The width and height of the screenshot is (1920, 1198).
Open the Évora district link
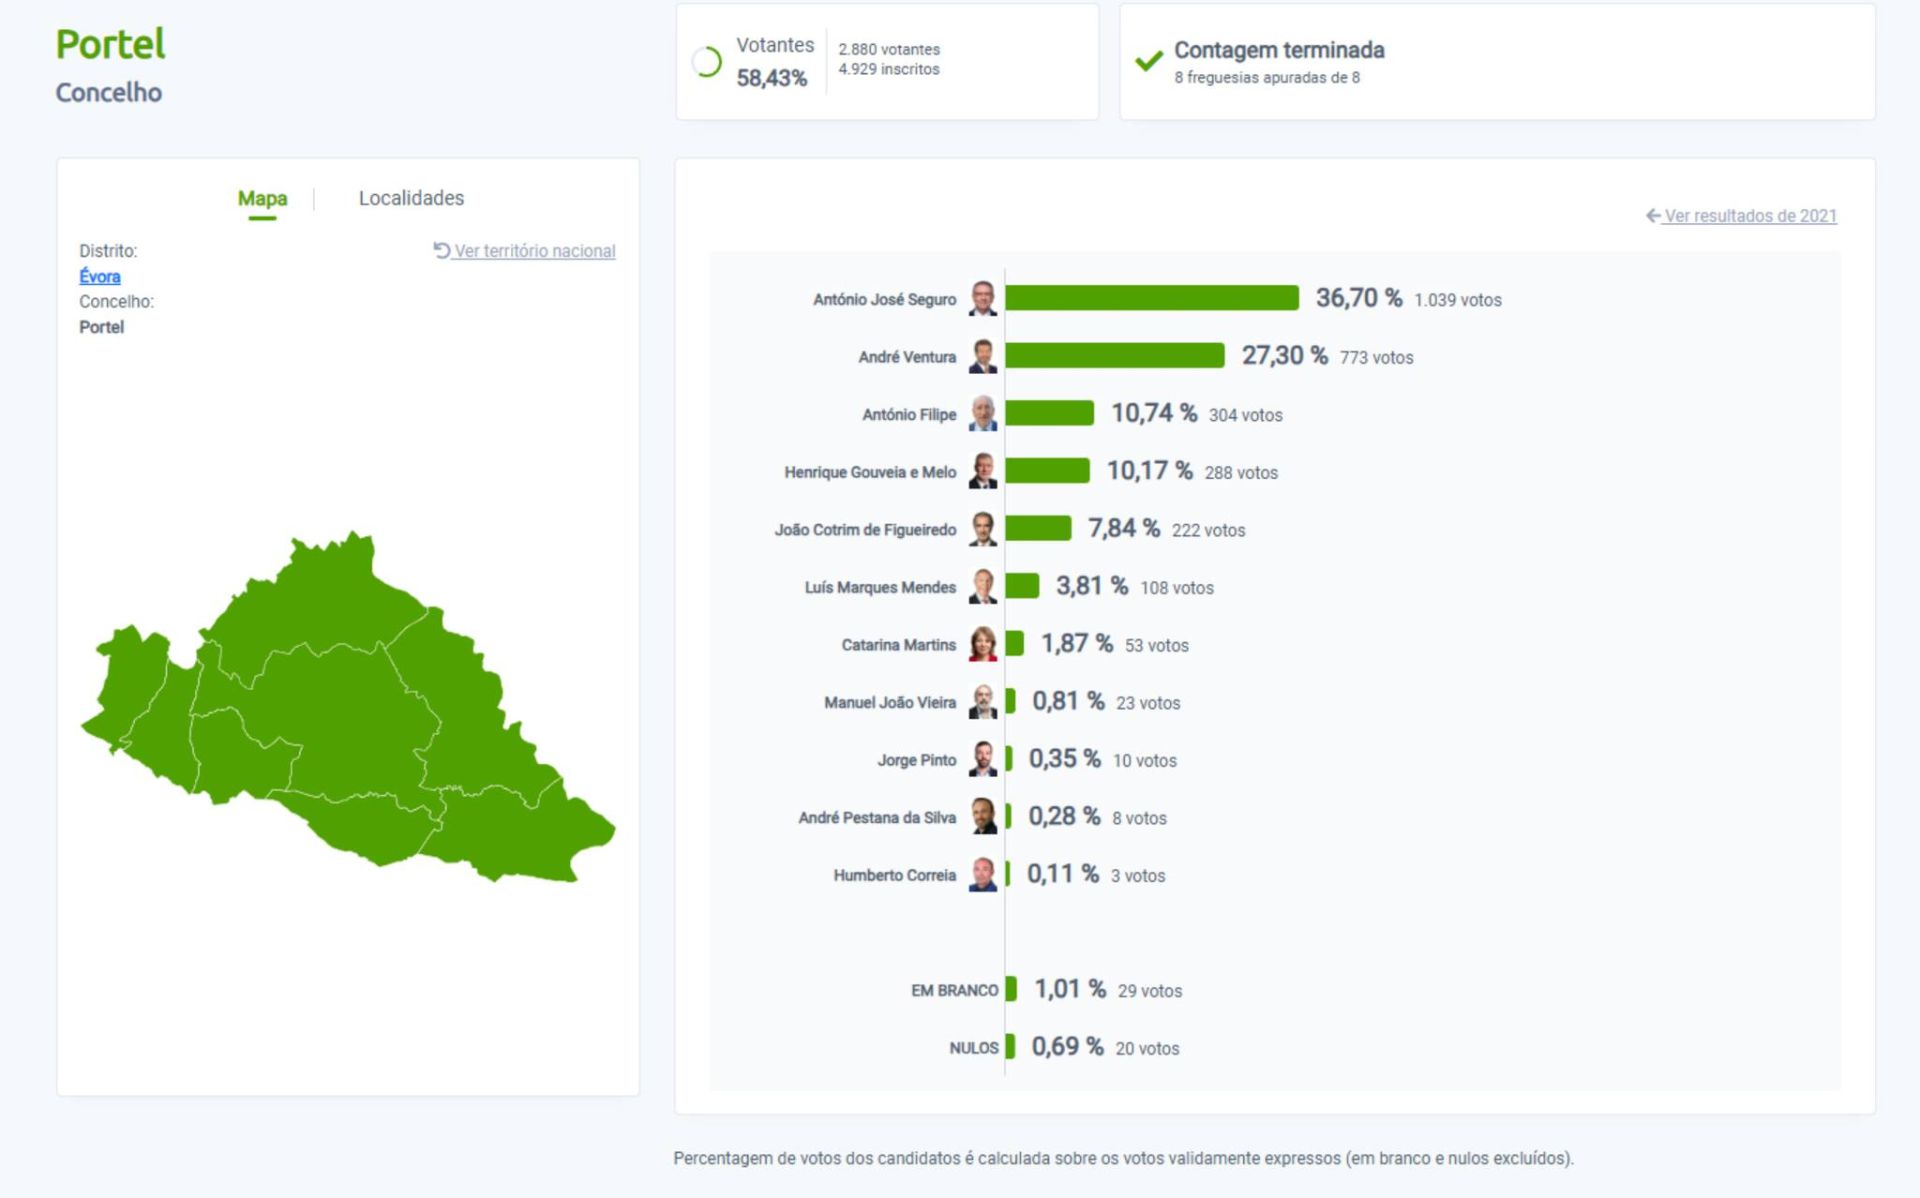100,276
